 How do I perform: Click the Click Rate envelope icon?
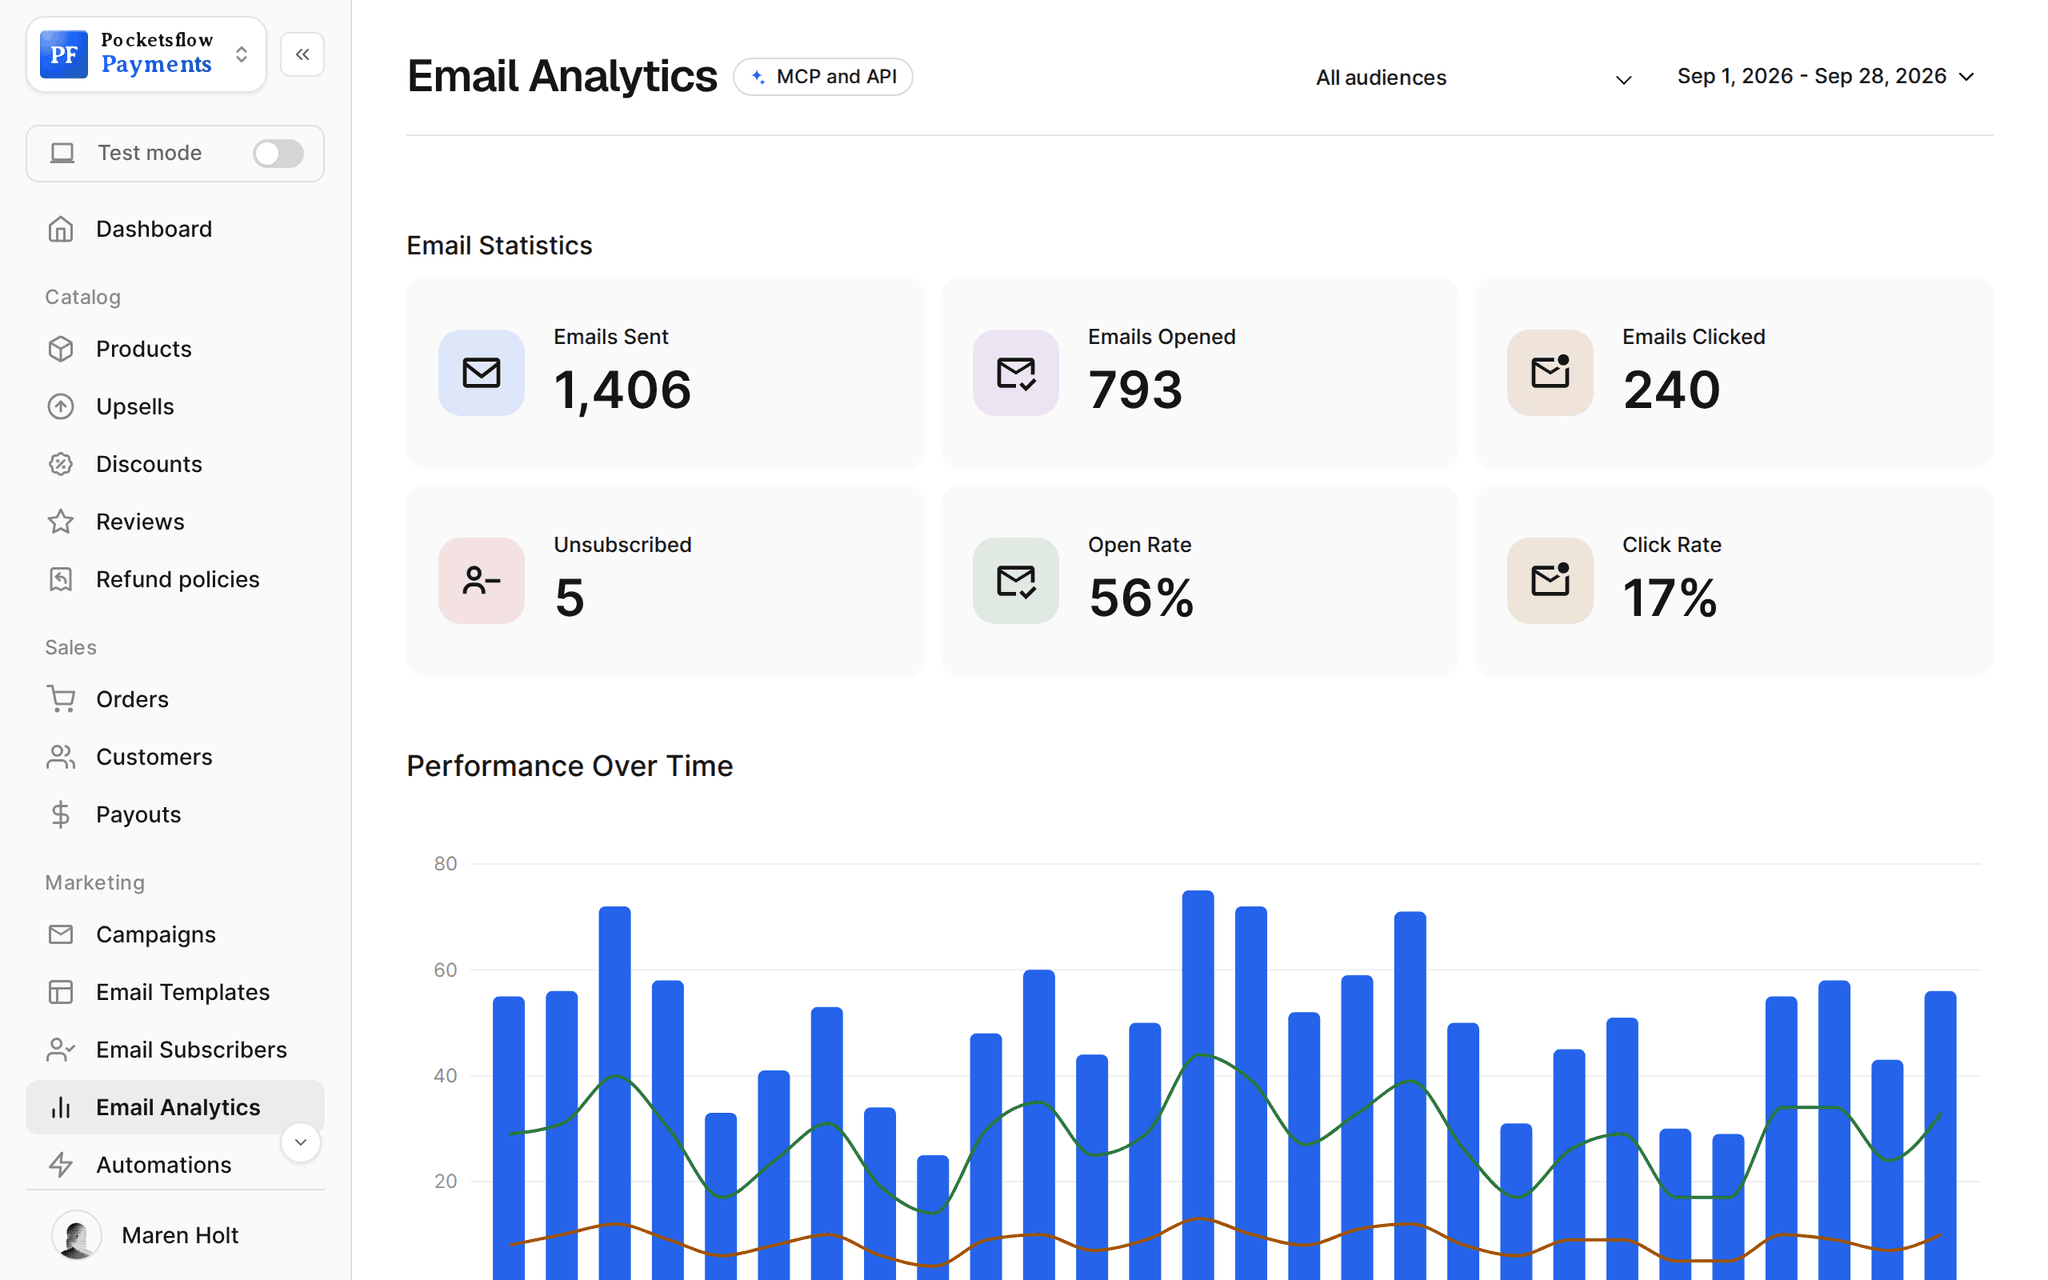point(1550,581)
